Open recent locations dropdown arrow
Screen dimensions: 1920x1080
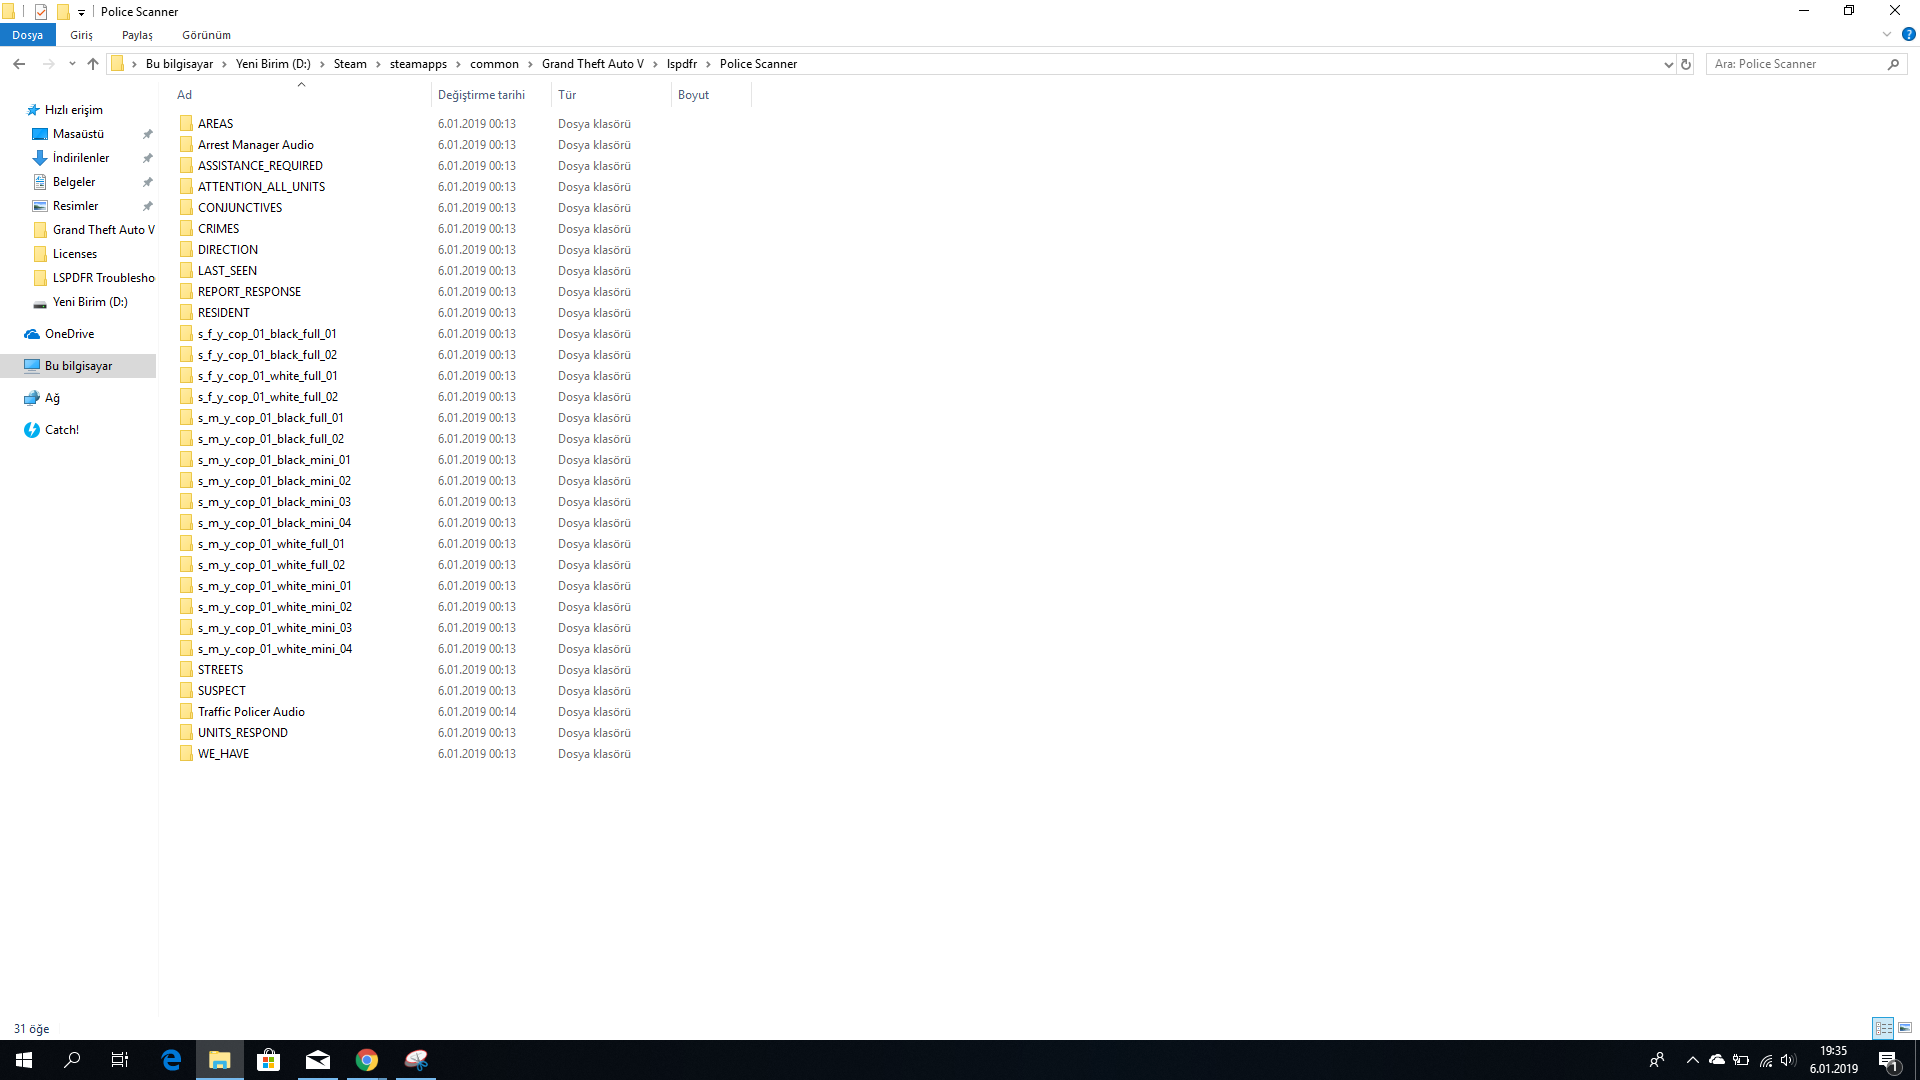pos(72,64)
